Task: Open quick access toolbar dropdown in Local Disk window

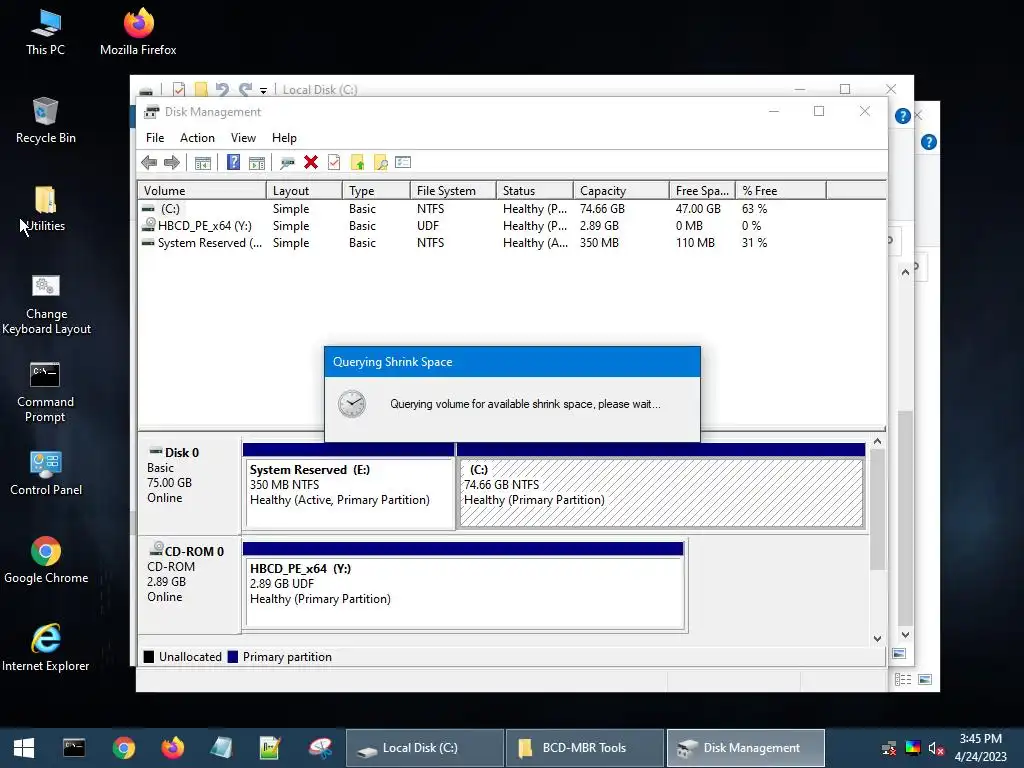Action: click(x=263, y=90)
